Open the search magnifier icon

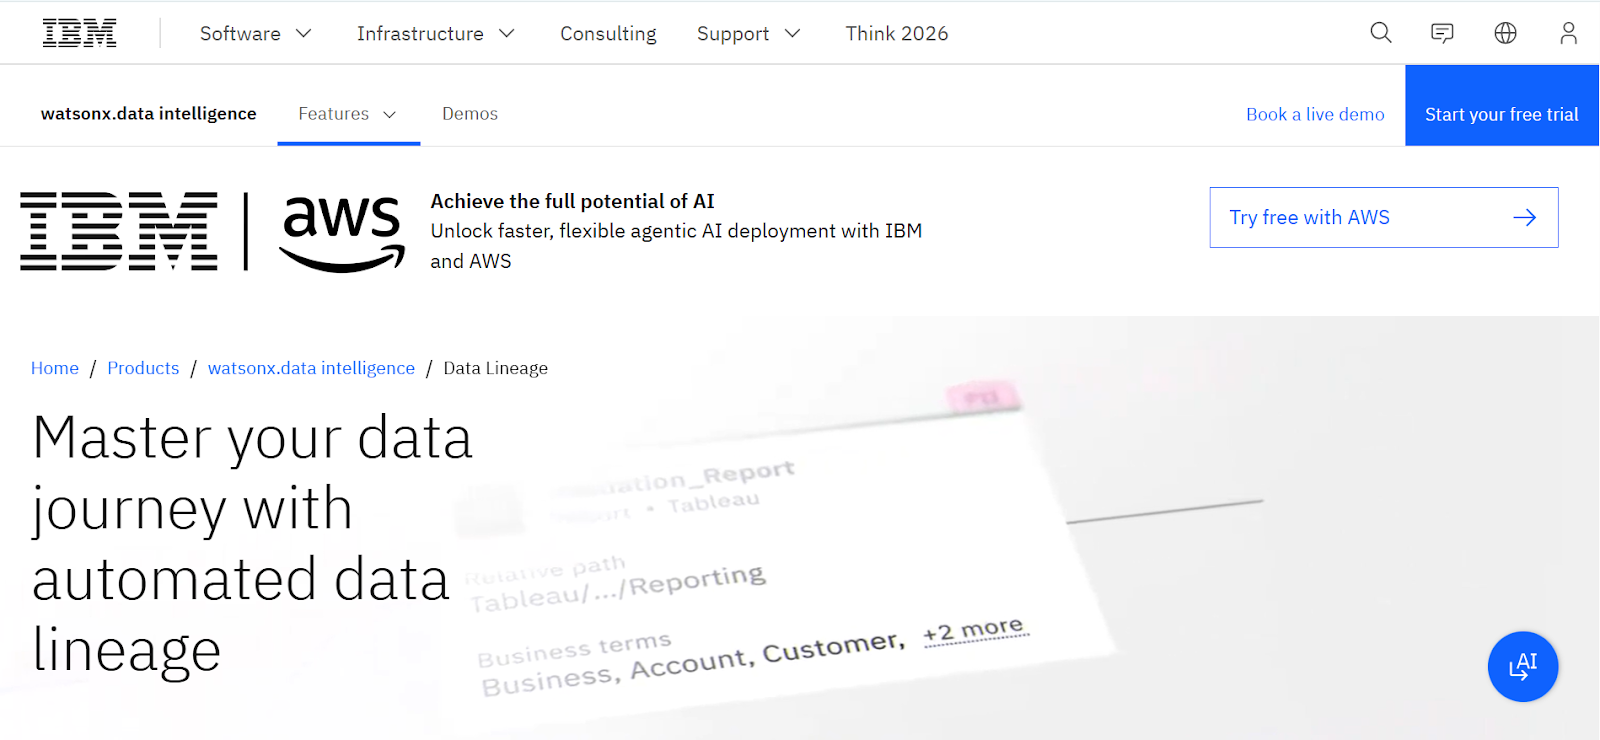[x=1380, y=32]
